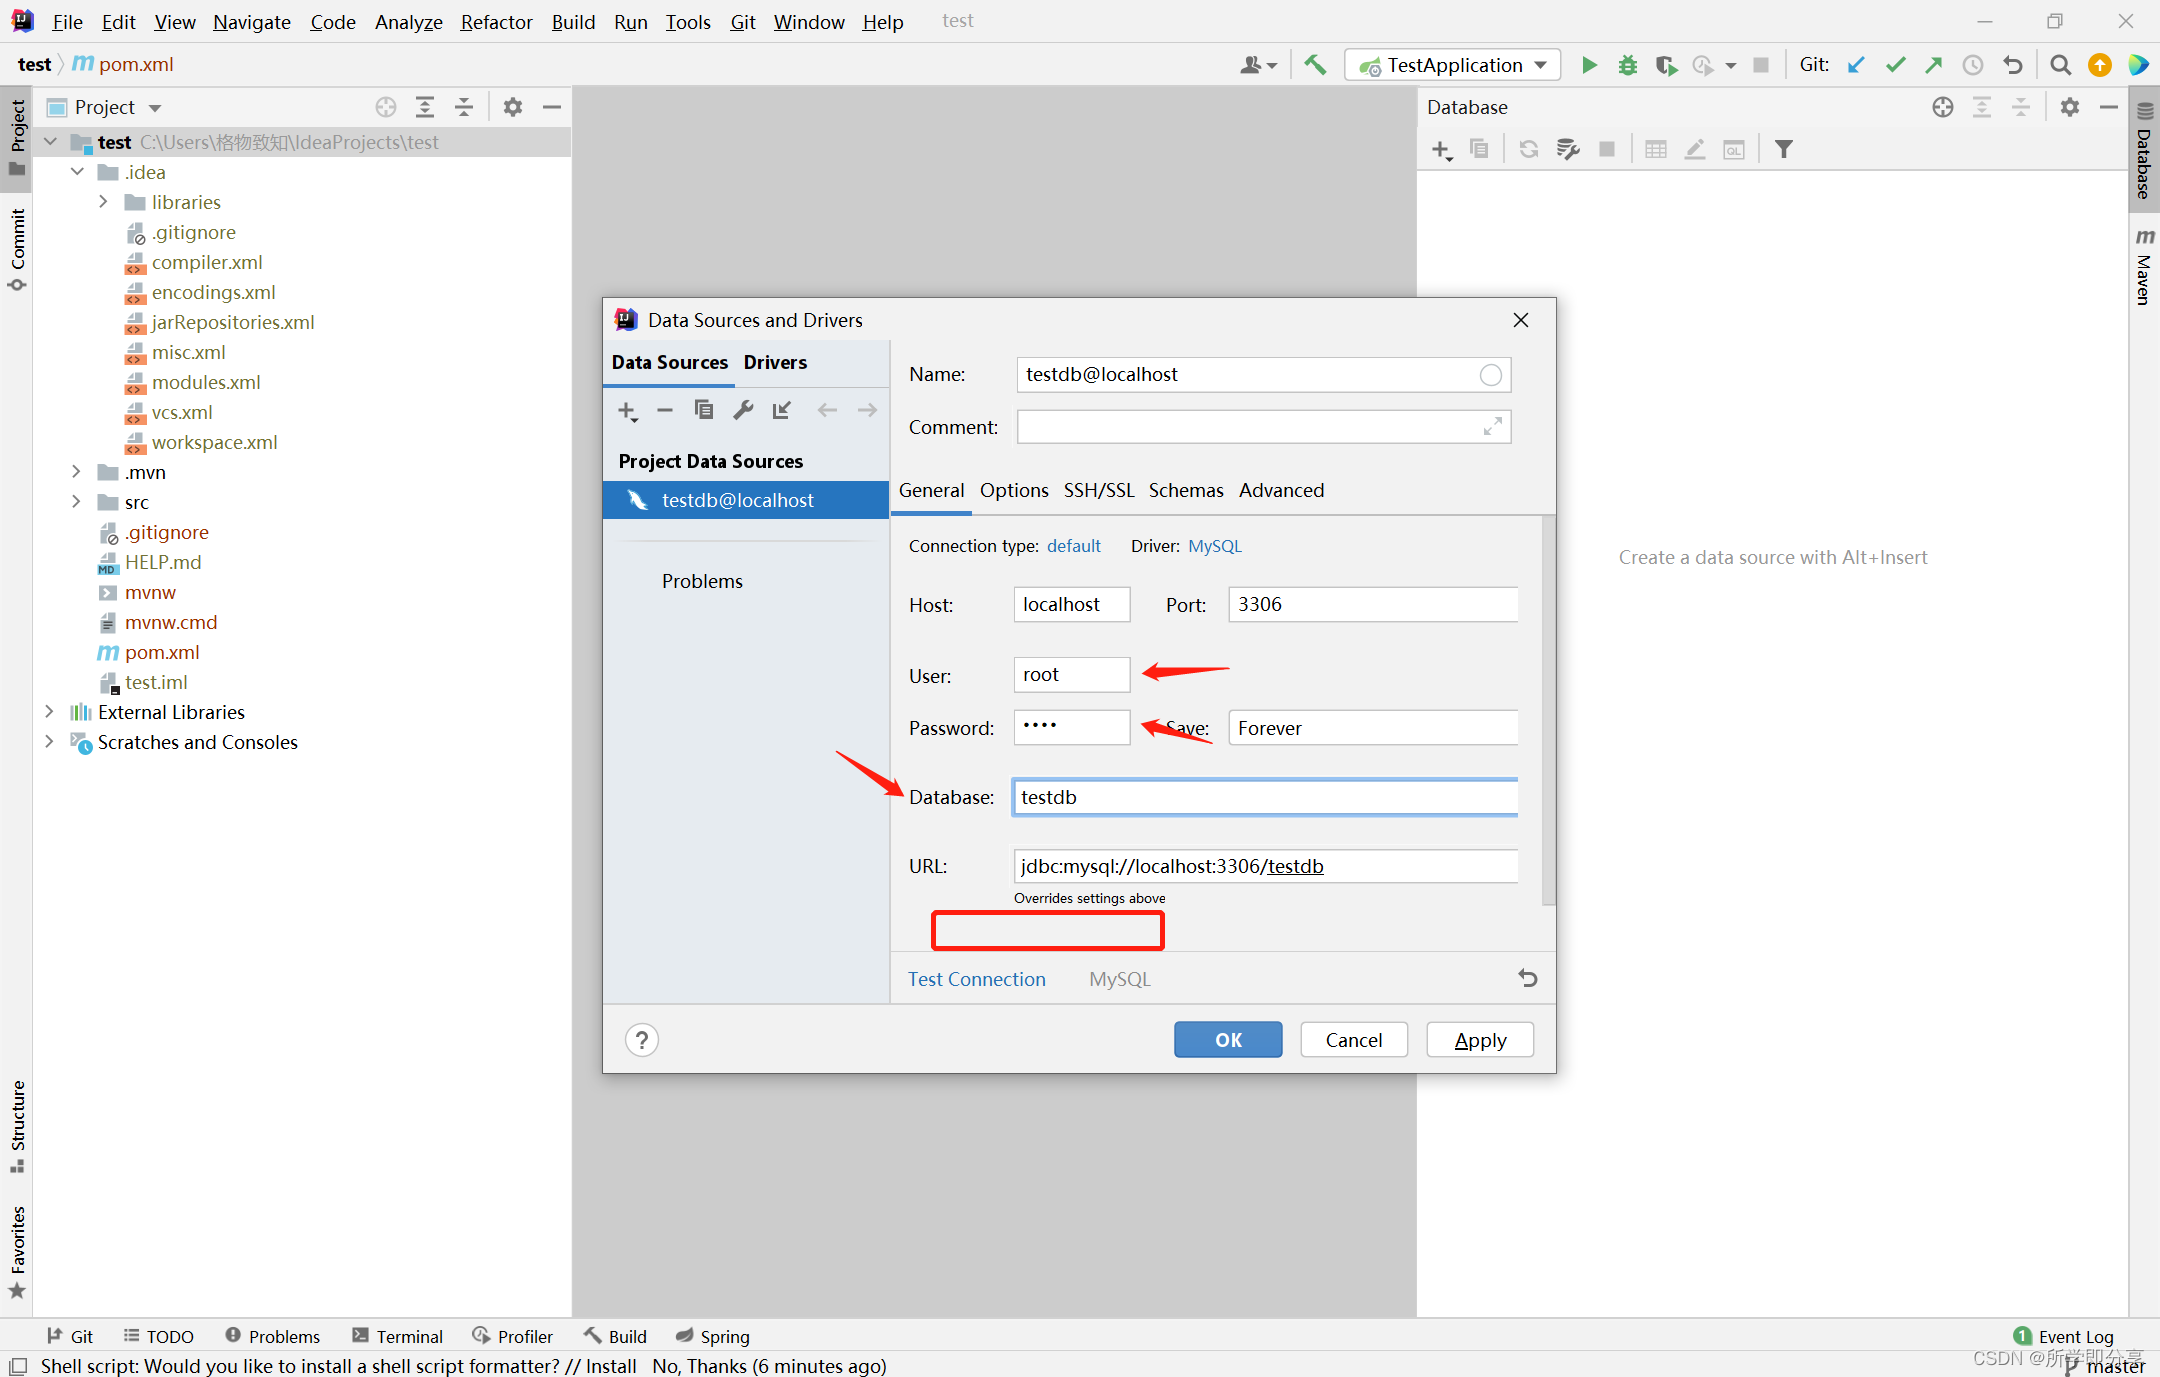The width and height of the screenshot is (2160, 1377).
Task: Click the color circle in Name field
Action: click(x=1490, y=375)
